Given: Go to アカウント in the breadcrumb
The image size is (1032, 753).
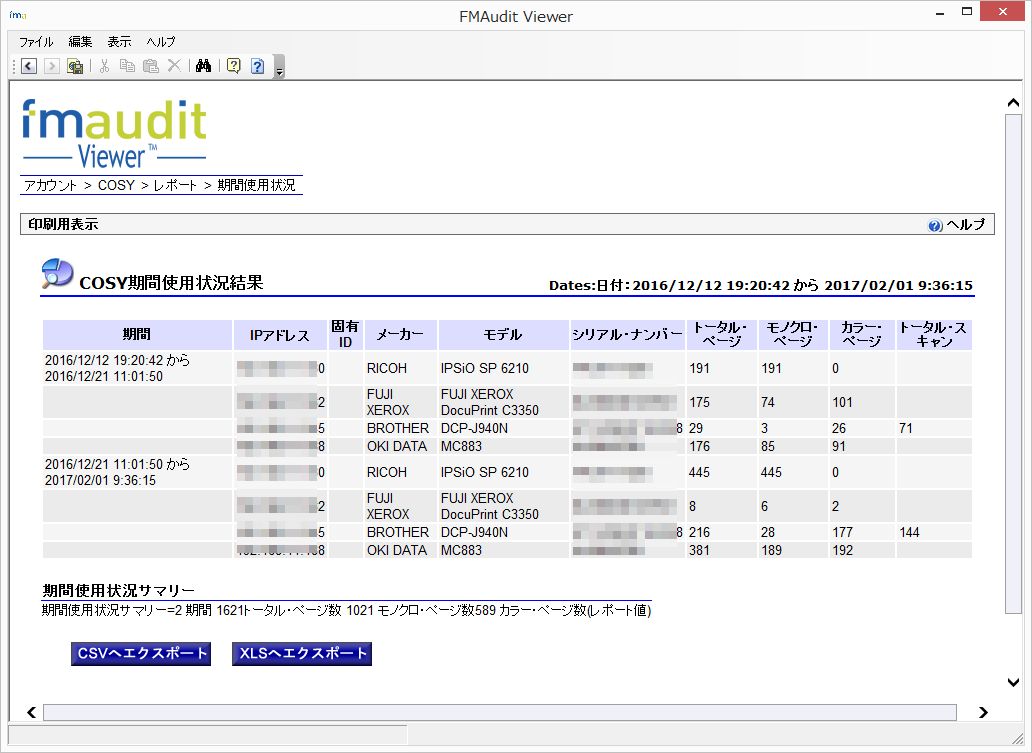Looking at the screenshot, I should pyautogui.click(x=50, y=186).
